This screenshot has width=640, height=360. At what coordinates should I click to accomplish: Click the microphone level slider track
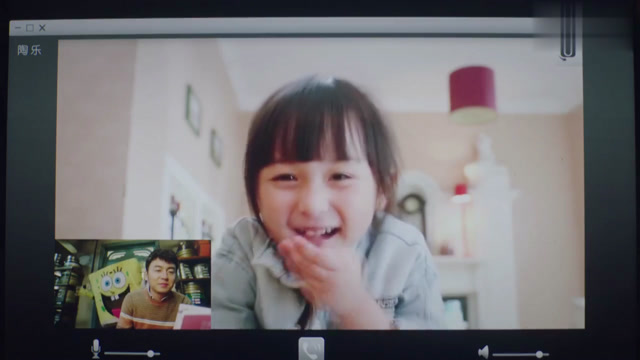click(x=132, y=353)
